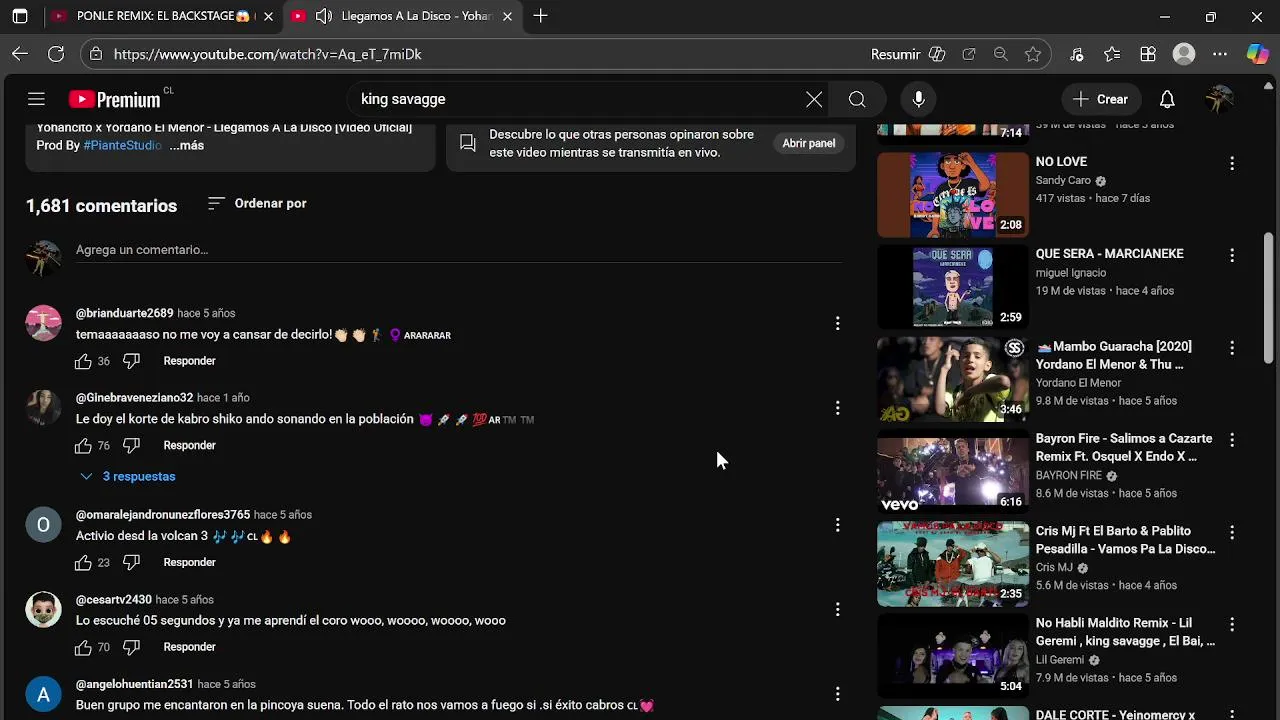Like the comment by @brianduarte2689

pos(83,361)
